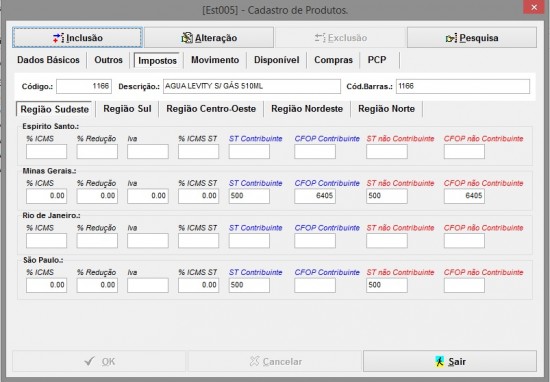Viewport: 550px width, 382px height.
Task: Click the Descrição field
Action: [x=251, y=86]
